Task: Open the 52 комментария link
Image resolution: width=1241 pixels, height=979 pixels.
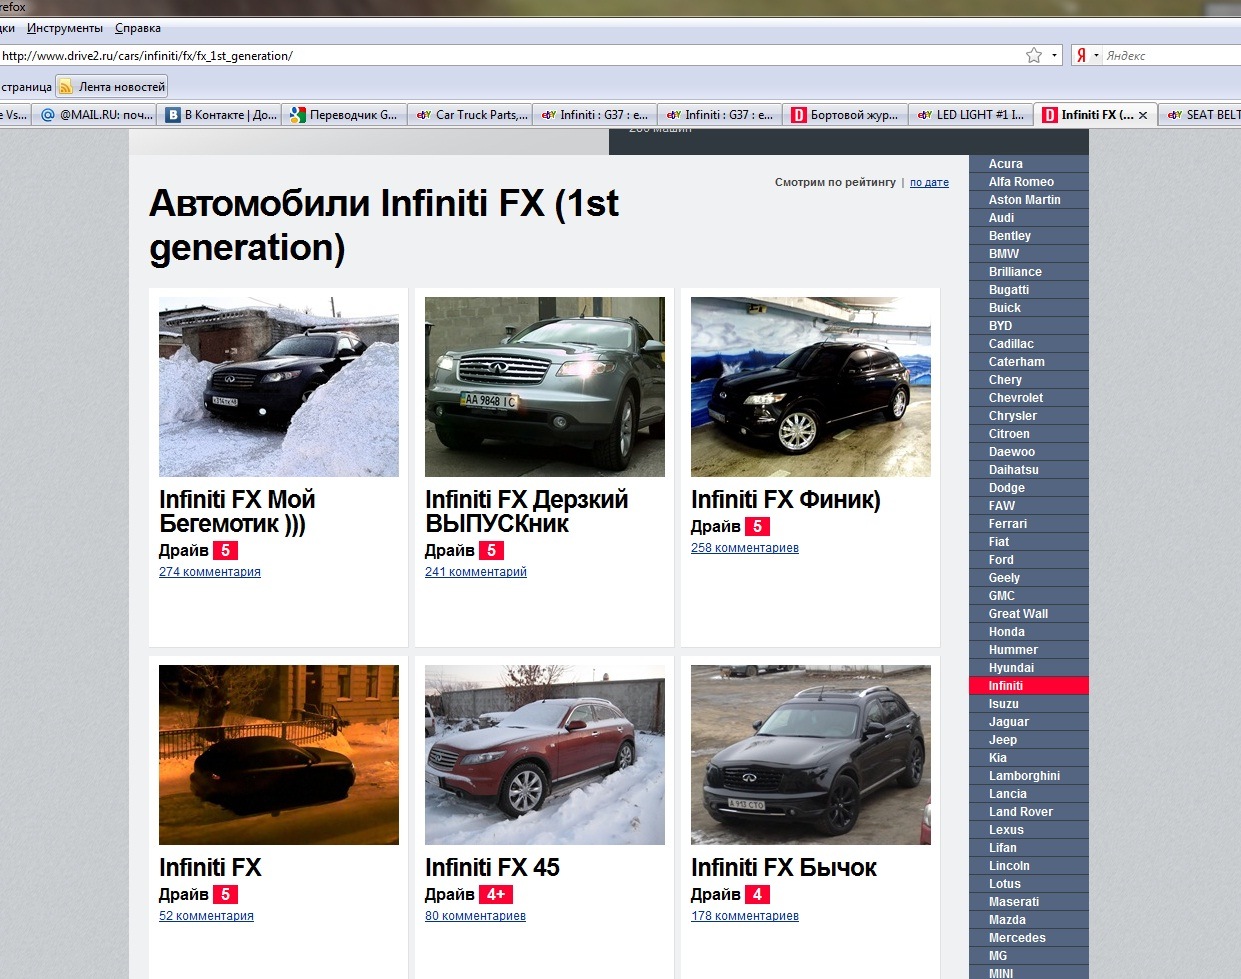Action: [206, 916]
